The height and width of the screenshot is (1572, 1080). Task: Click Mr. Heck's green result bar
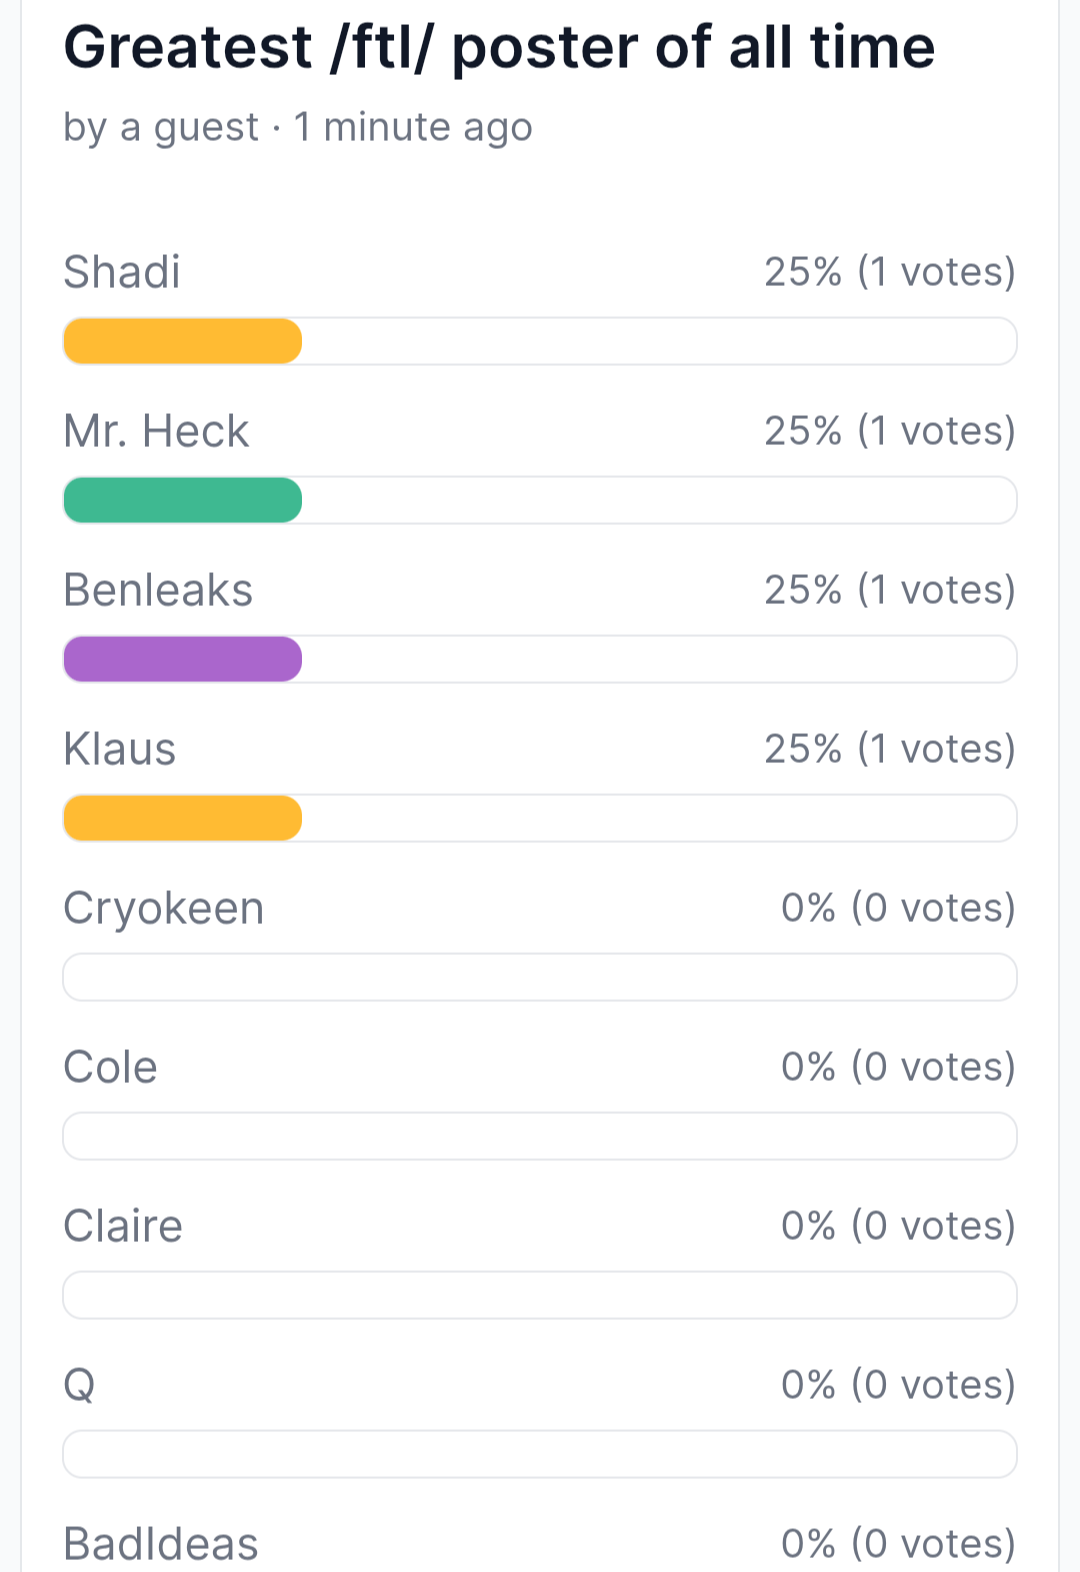click(x=182, y=500)
